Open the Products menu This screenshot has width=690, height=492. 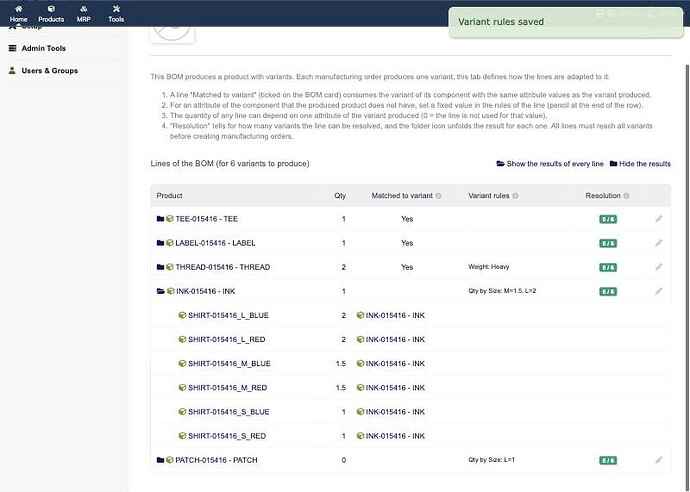(51, 14)
